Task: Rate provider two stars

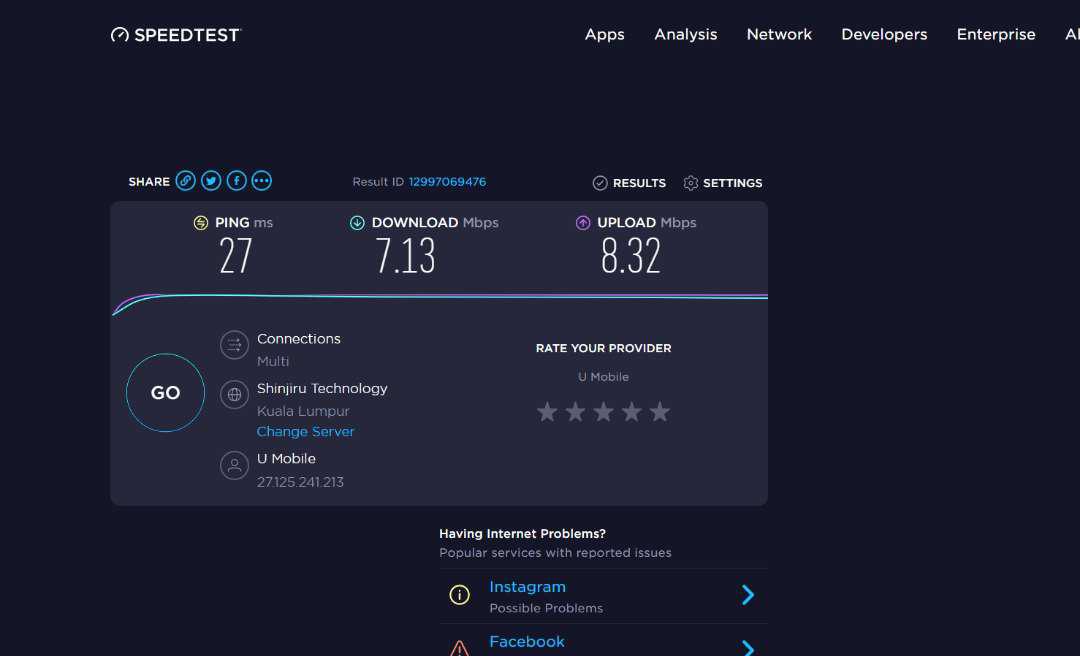Action: coord(575,412)
